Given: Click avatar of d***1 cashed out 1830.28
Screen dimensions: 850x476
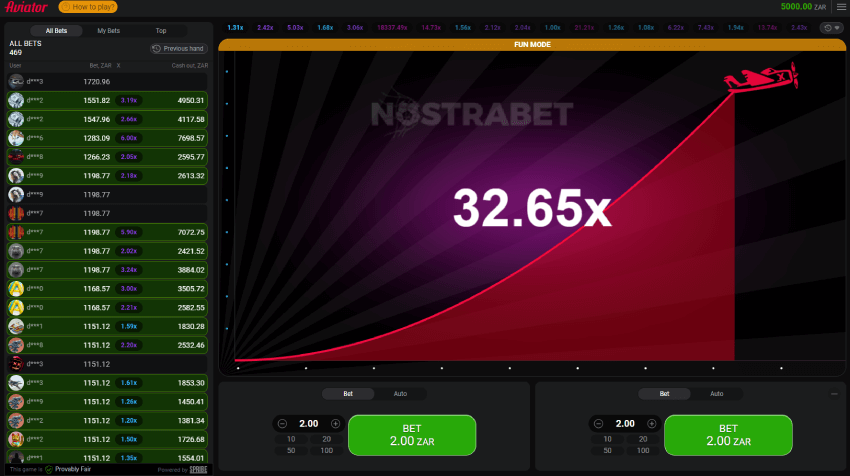Looking at the screenshot, I should tap(16, 326).
